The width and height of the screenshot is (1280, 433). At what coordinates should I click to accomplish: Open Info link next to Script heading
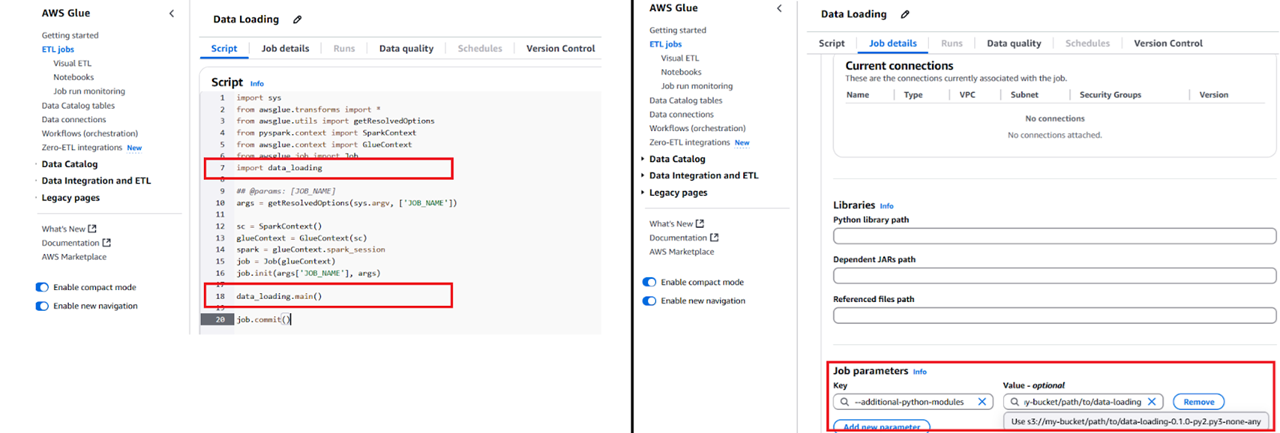(x=257, y=84)
